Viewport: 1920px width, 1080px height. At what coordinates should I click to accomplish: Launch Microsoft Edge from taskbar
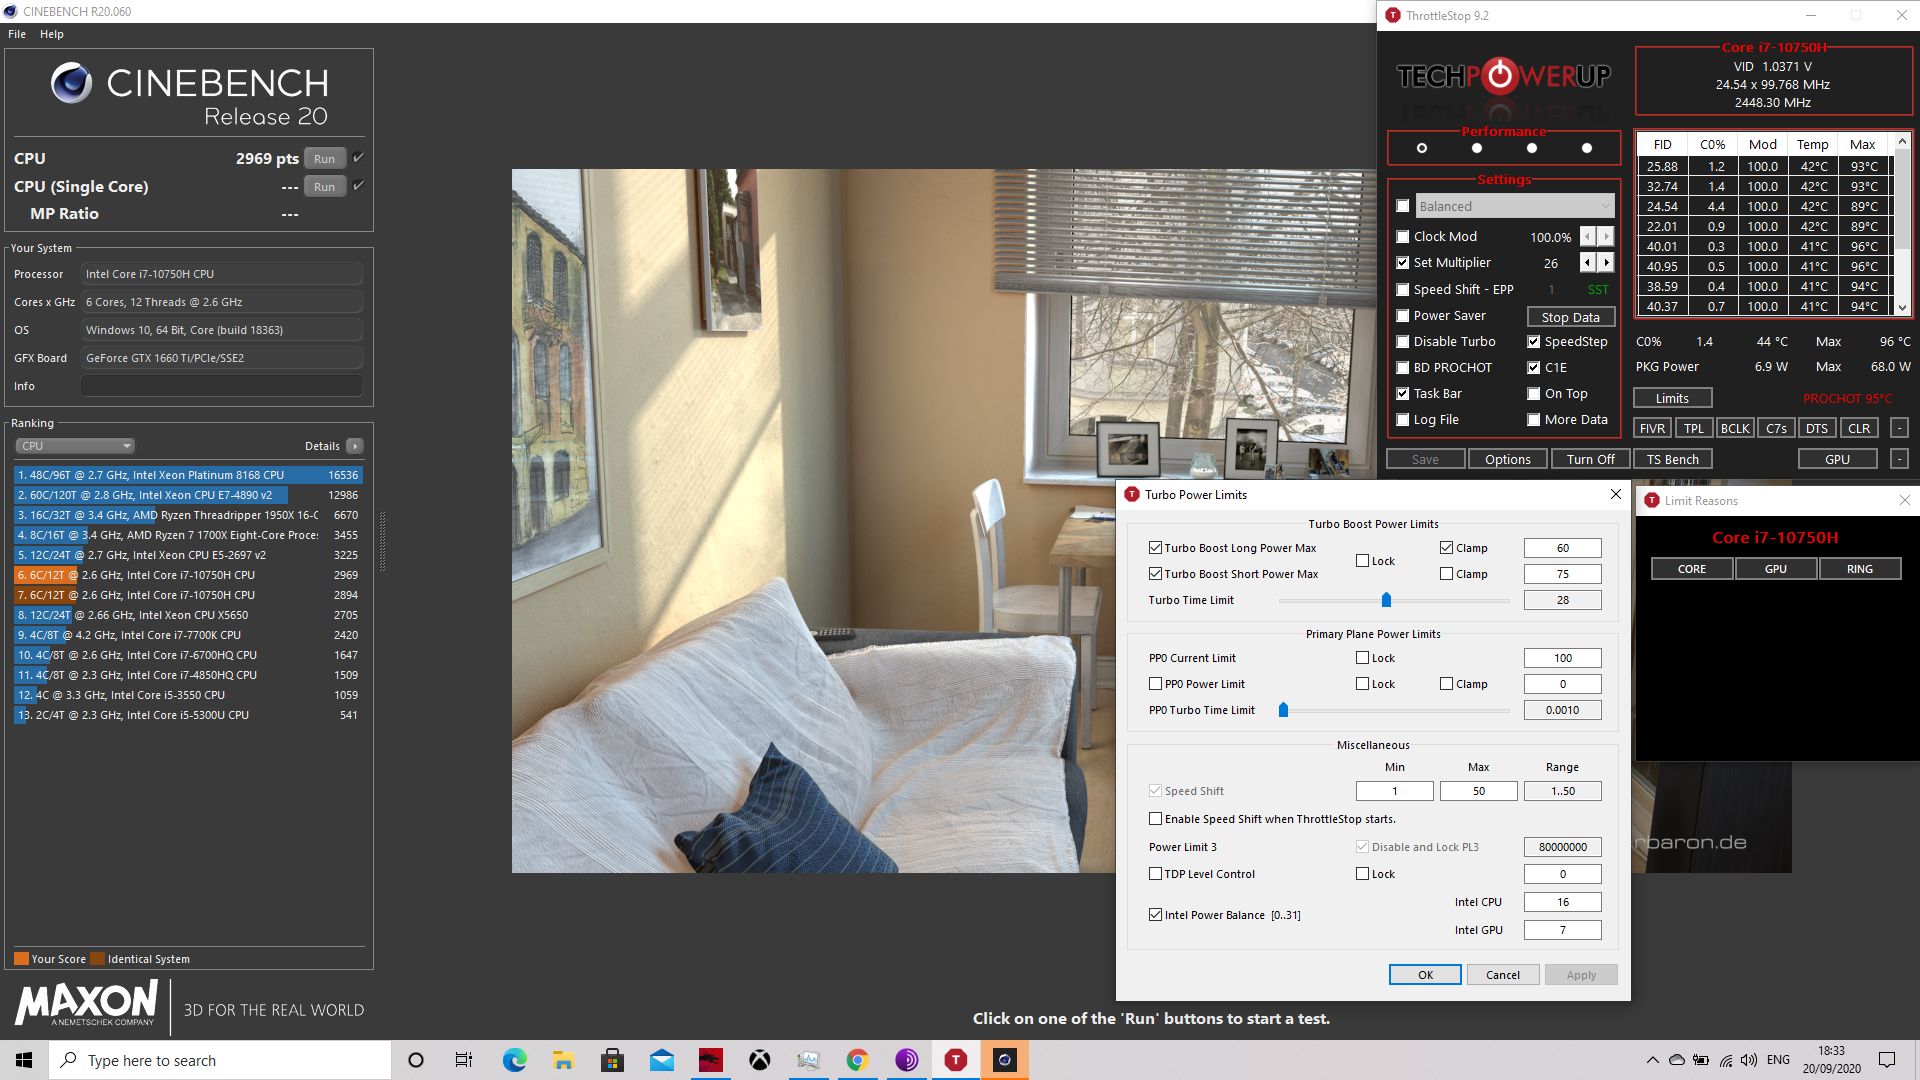pyautogui.click(x=514, y=1060)
